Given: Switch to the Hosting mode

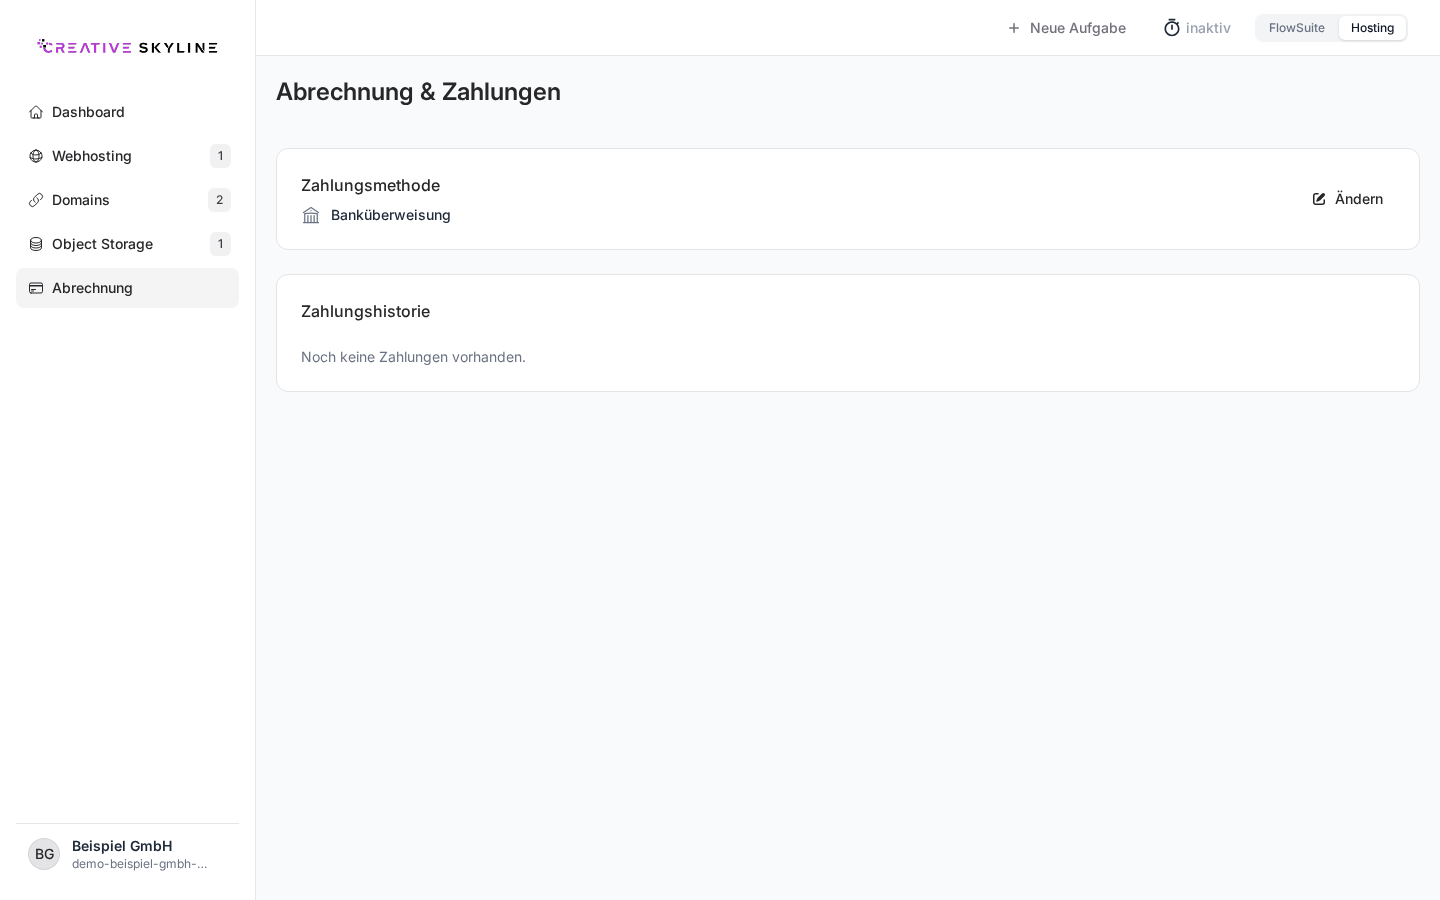Looking at the screenshot, I should (1372, 28).
